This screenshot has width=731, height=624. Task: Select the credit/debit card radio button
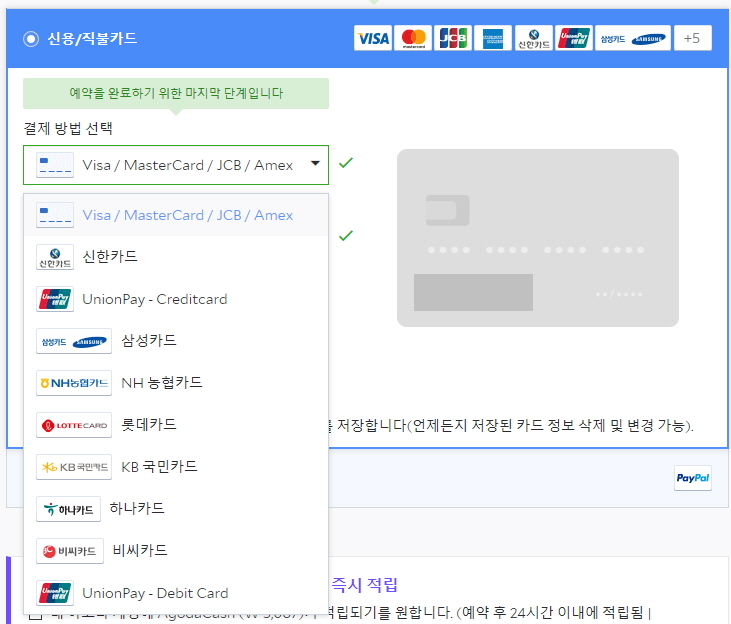(x=31, y=39)
